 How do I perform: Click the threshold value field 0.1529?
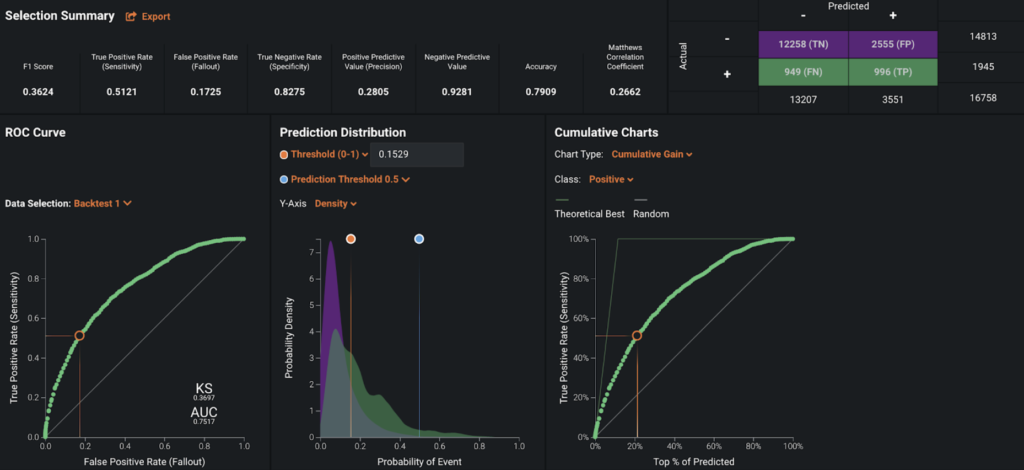[417, 155]
